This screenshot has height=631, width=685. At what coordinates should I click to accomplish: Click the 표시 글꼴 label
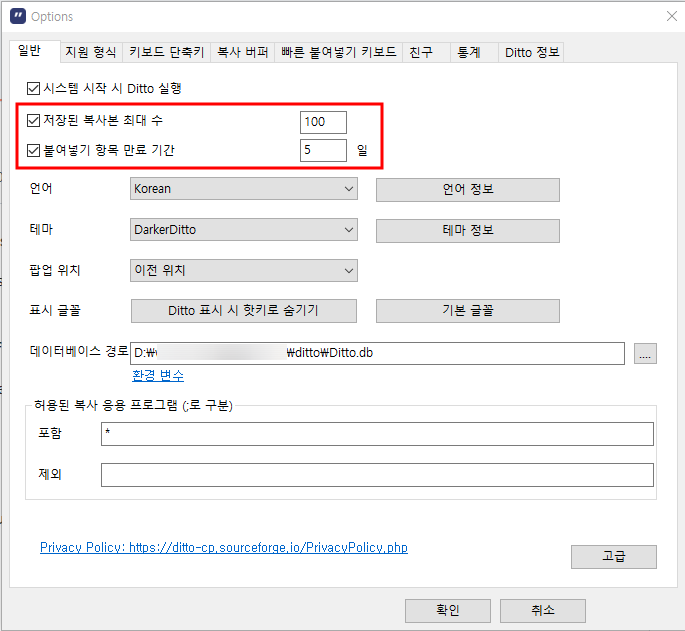point(55,311)
